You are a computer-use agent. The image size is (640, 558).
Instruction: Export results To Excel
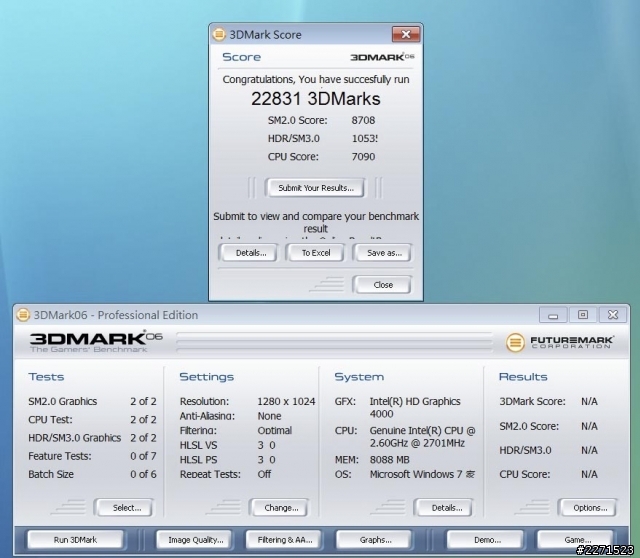(315, 253)
